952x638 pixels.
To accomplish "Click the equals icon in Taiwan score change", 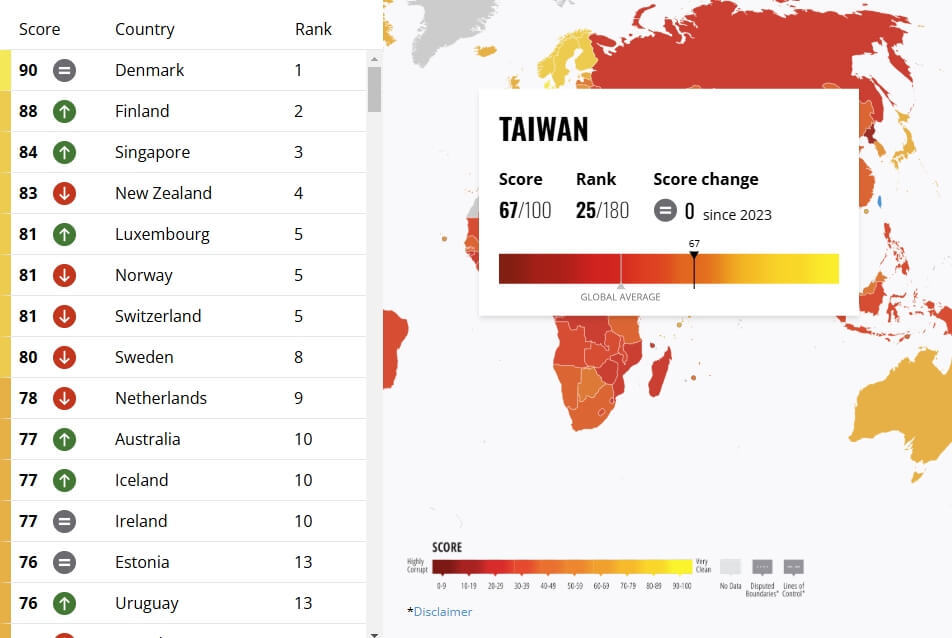I will click(x=665, y=211).
